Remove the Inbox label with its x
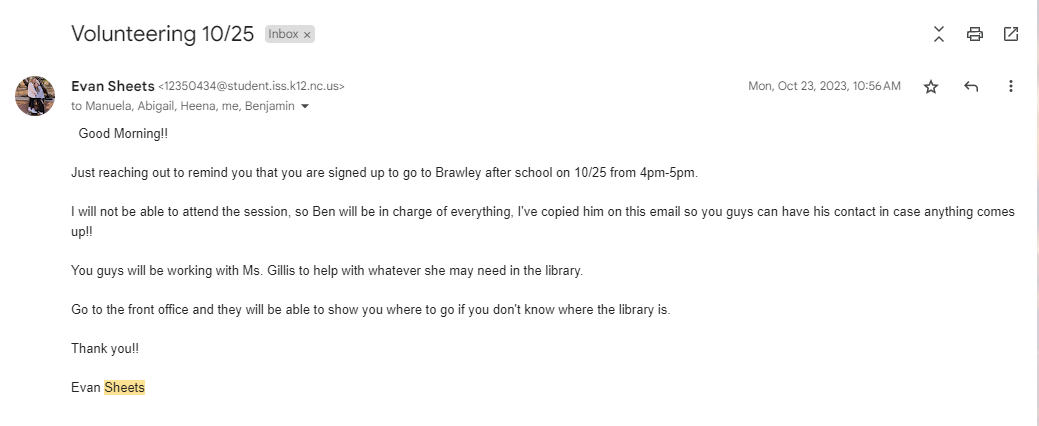Image resolution: width=1039 pixels, height=426 pixels. 308,35
